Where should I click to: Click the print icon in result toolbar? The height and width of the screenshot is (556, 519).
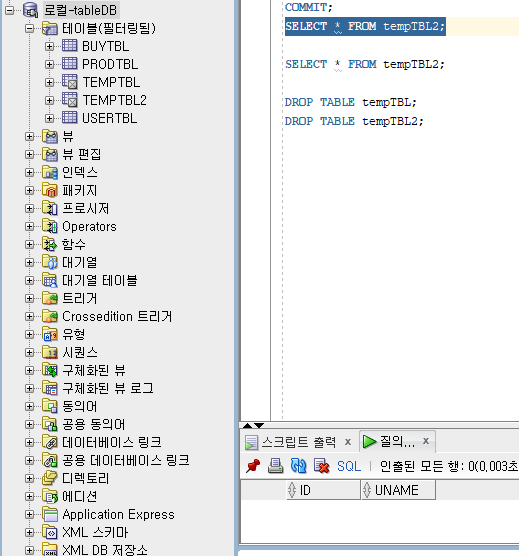pyautogui.click(x=275, y=466)
